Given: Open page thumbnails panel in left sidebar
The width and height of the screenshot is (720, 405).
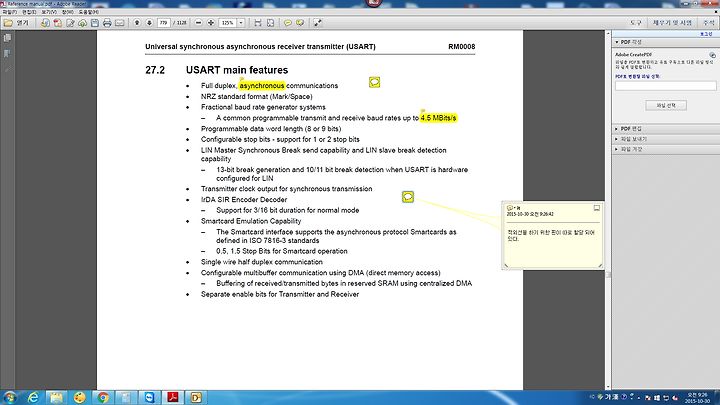Looking at the screenshot, I should point(7,38).
